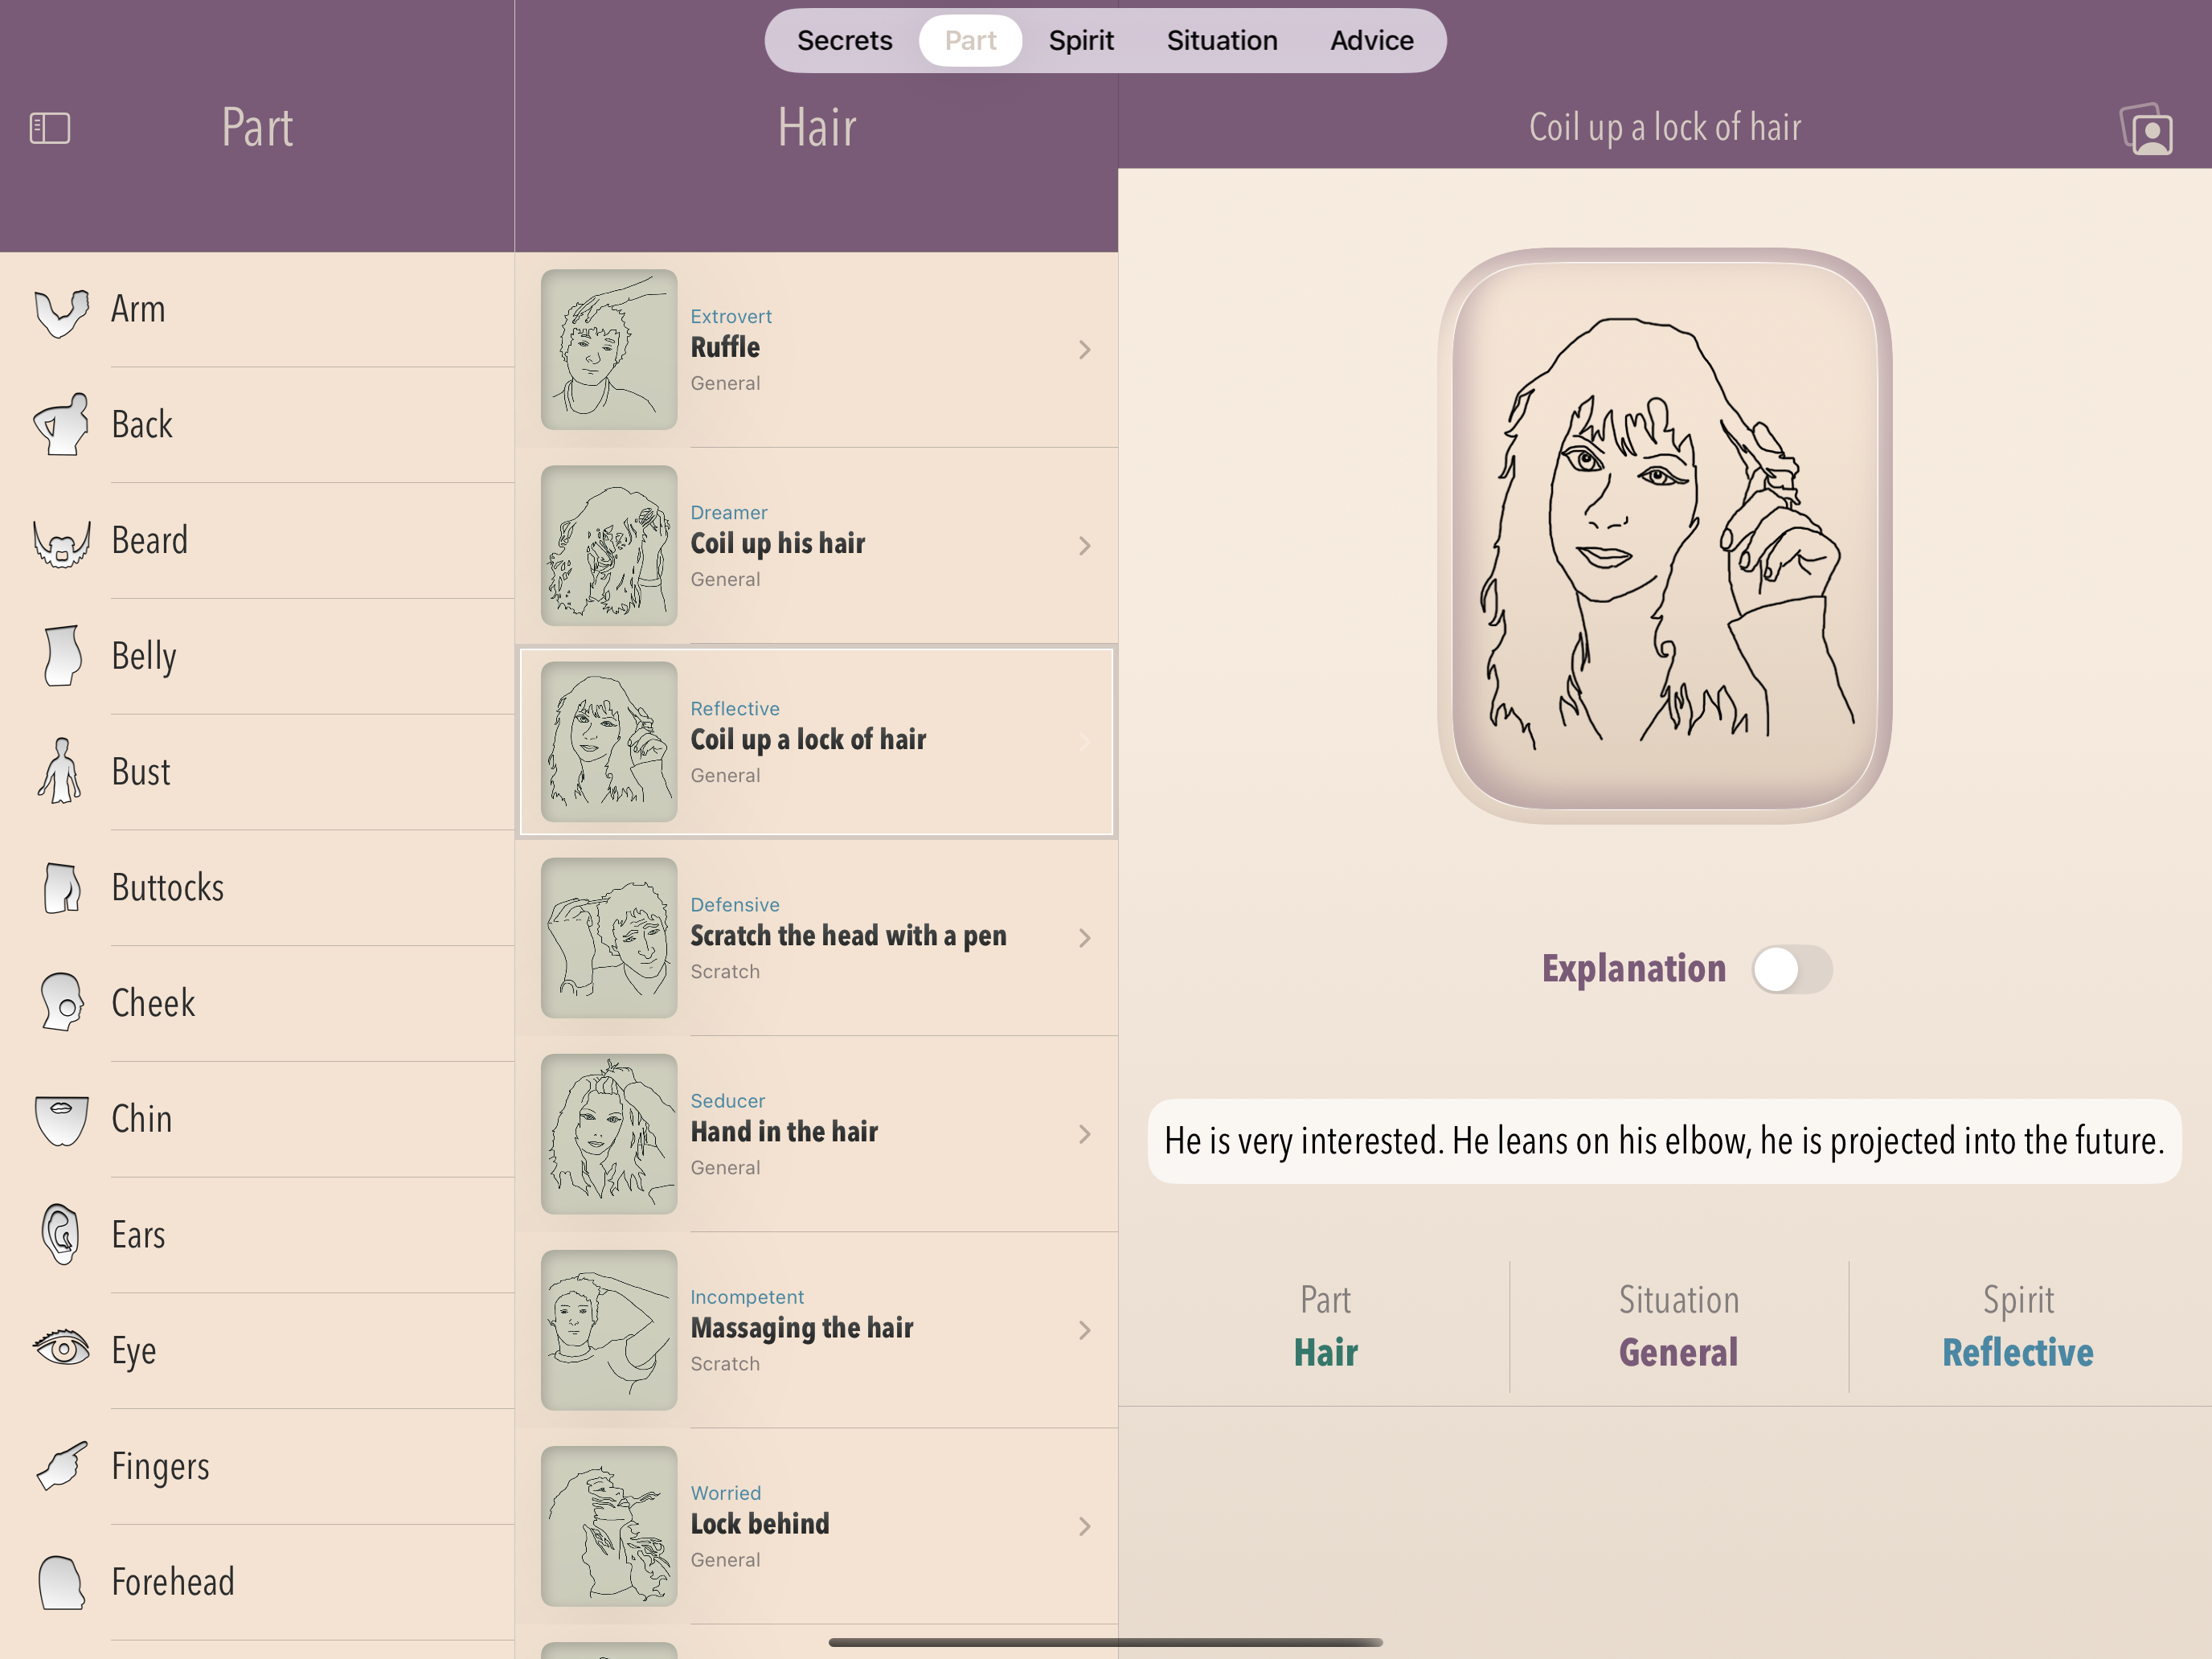Image resolution: width=2212 pixels, height=1659 pixels.
Task: Open the Massaging the hair thumbnail
Action: (609, 1329)
